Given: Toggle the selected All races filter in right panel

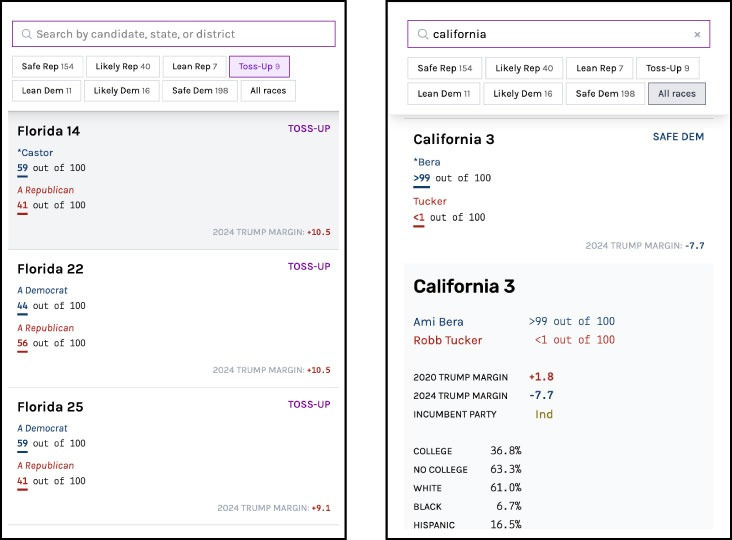Looking at the screenshot, I should pos(677,94).
